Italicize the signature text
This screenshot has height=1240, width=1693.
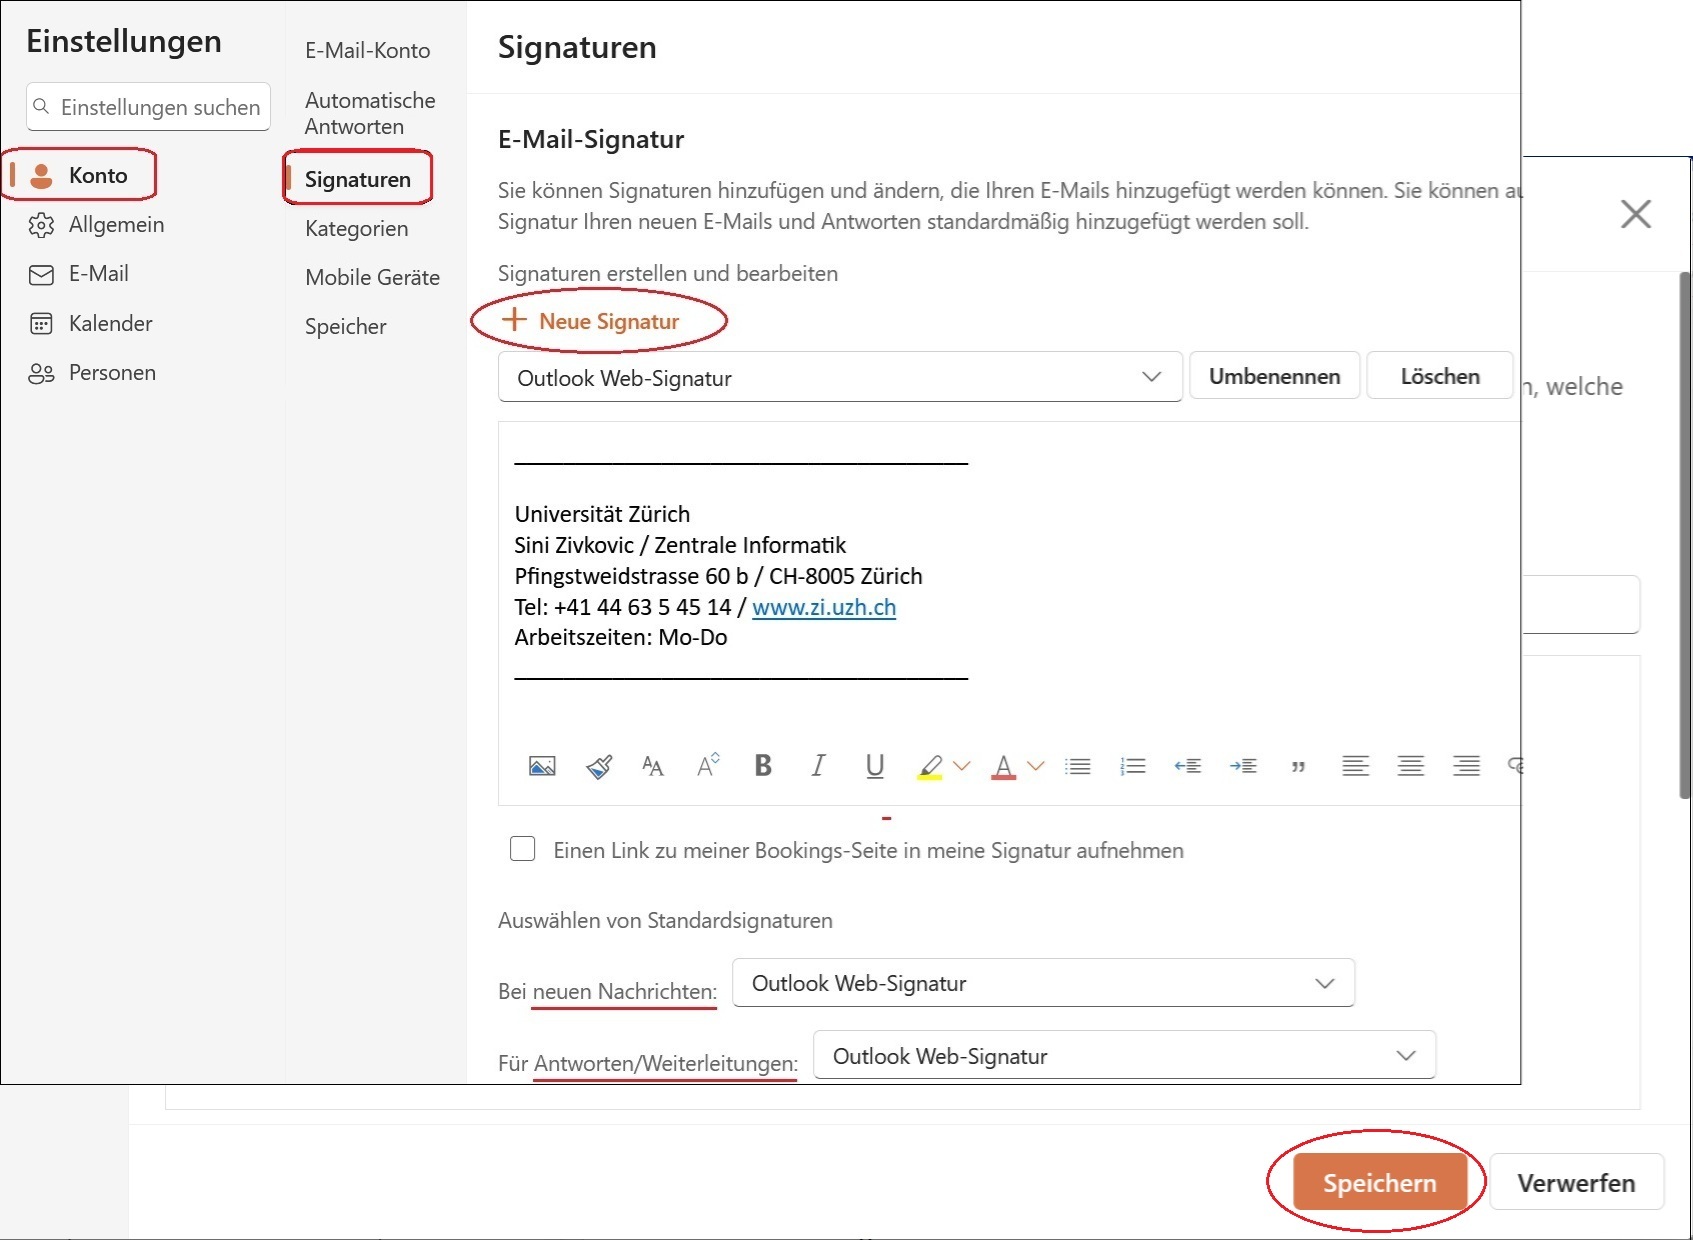(817, 766)
